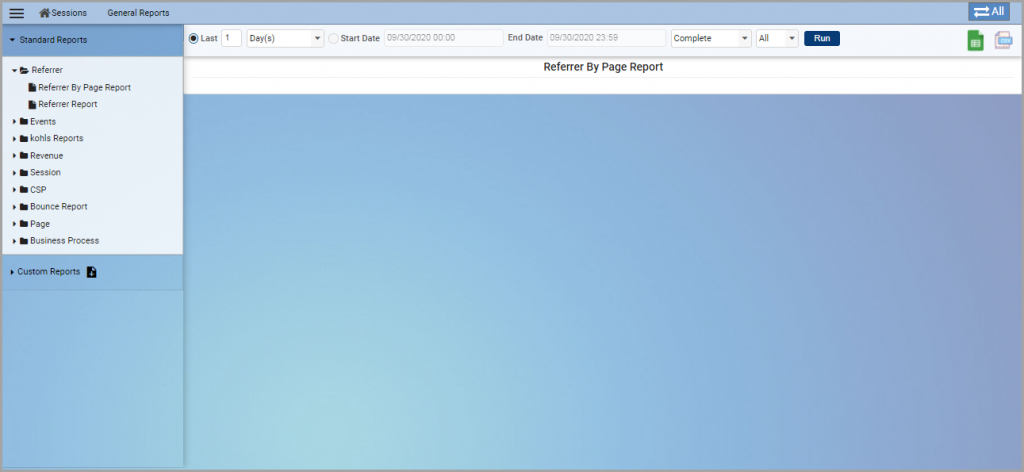The height and width of the screenshot is (472, 1024).
Task: Open the hamburger menu icon
Action: coord(16,13)
